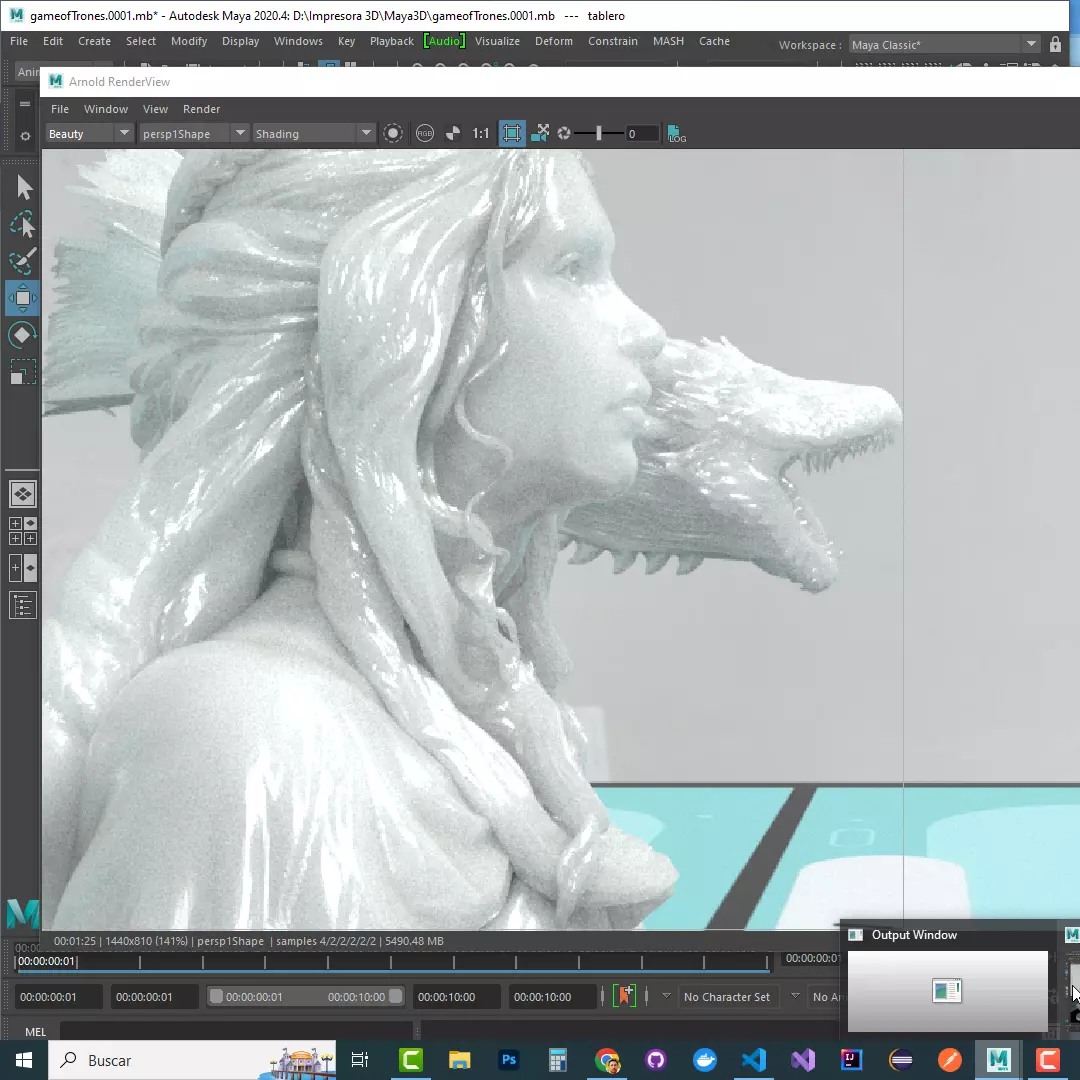Click the Buscar search box
Screen dimensions: 1080x1080
point(191,1060)
